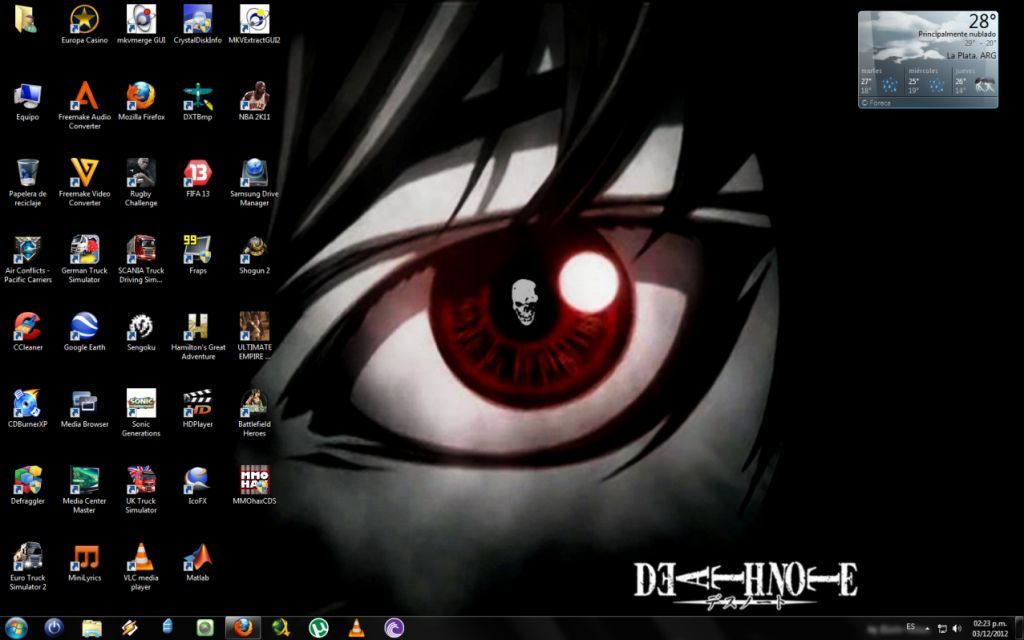Select the UK Truck Simulator icon
Screen dimensions: 1024x640
click(141, 490)
